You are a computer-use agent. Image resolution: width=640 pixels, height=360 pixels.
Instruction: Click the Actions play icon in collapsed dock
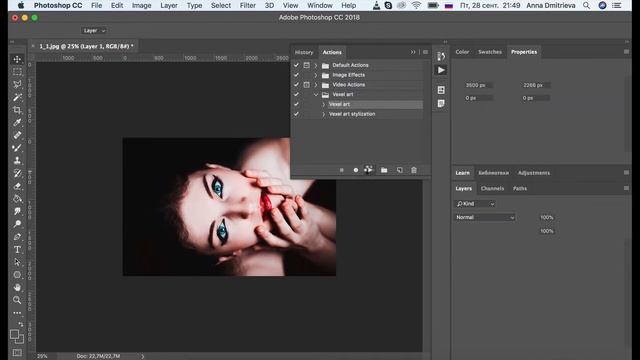(x=441, y=70)
